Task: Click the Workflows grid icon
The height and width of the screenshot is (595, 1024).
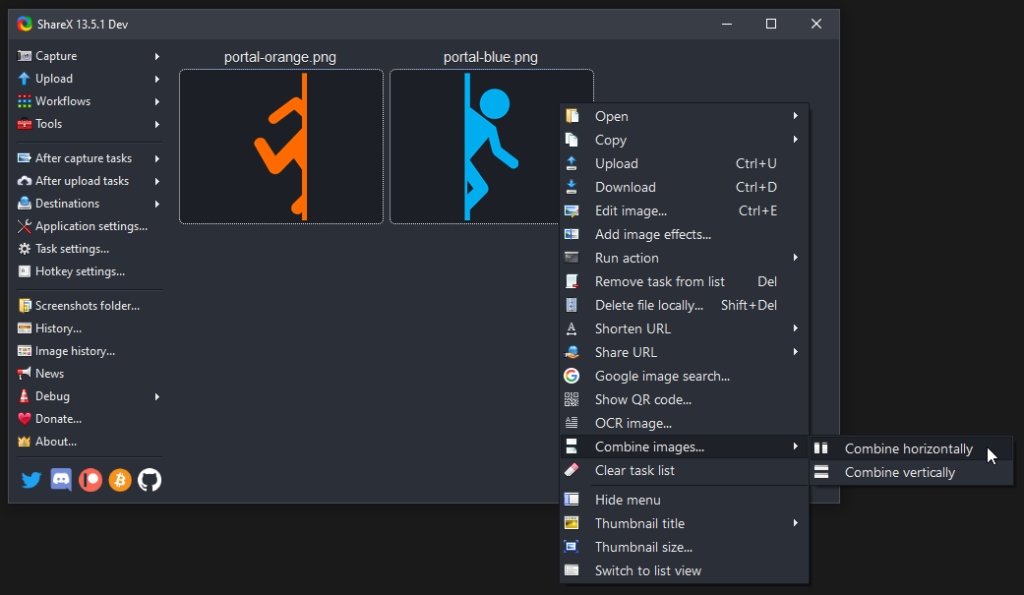Action: 24,101
